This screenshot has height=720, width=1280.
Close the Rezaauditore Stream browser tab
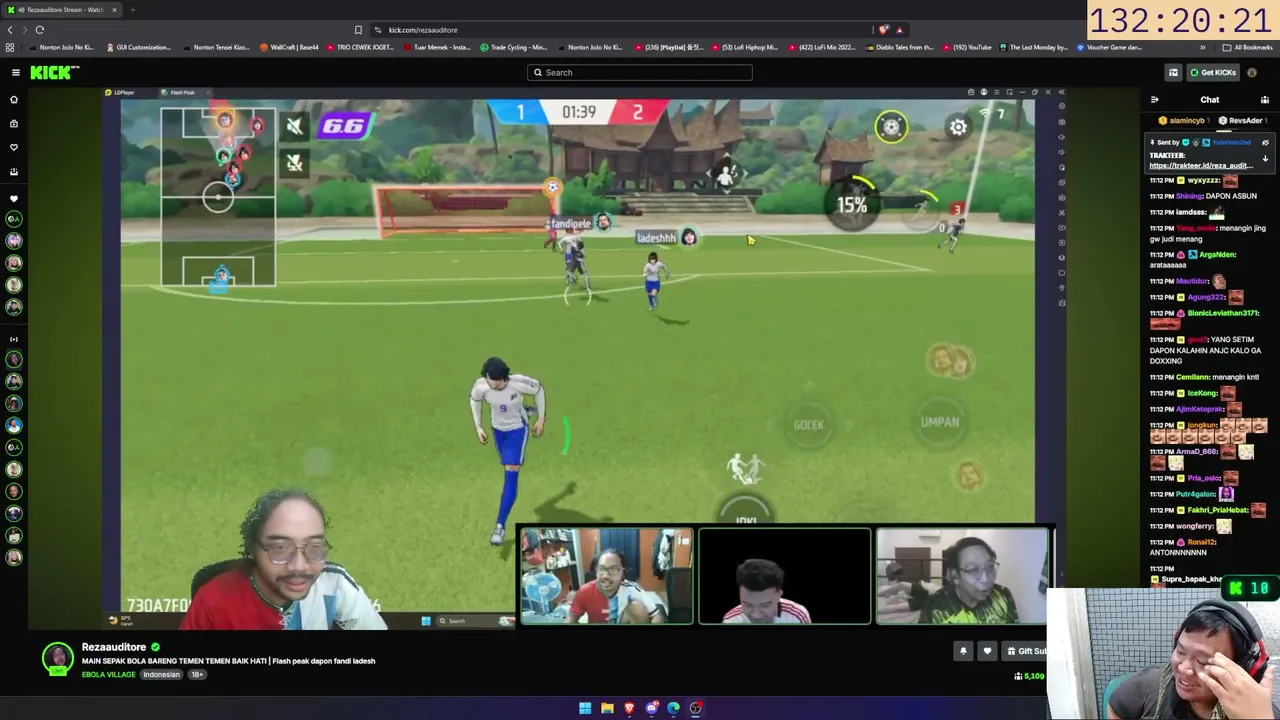[114, 10]
